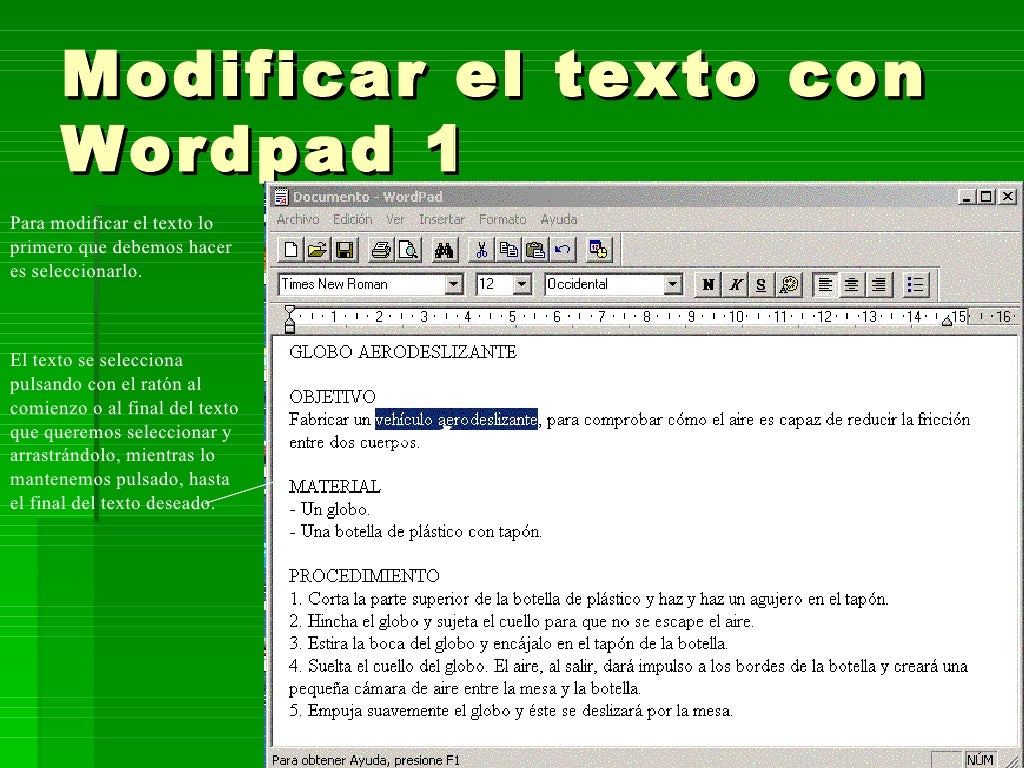This screenshot has height=768, width=1024.
Task: Copy the selection with the Copy icon
Action: click(509, 249)
